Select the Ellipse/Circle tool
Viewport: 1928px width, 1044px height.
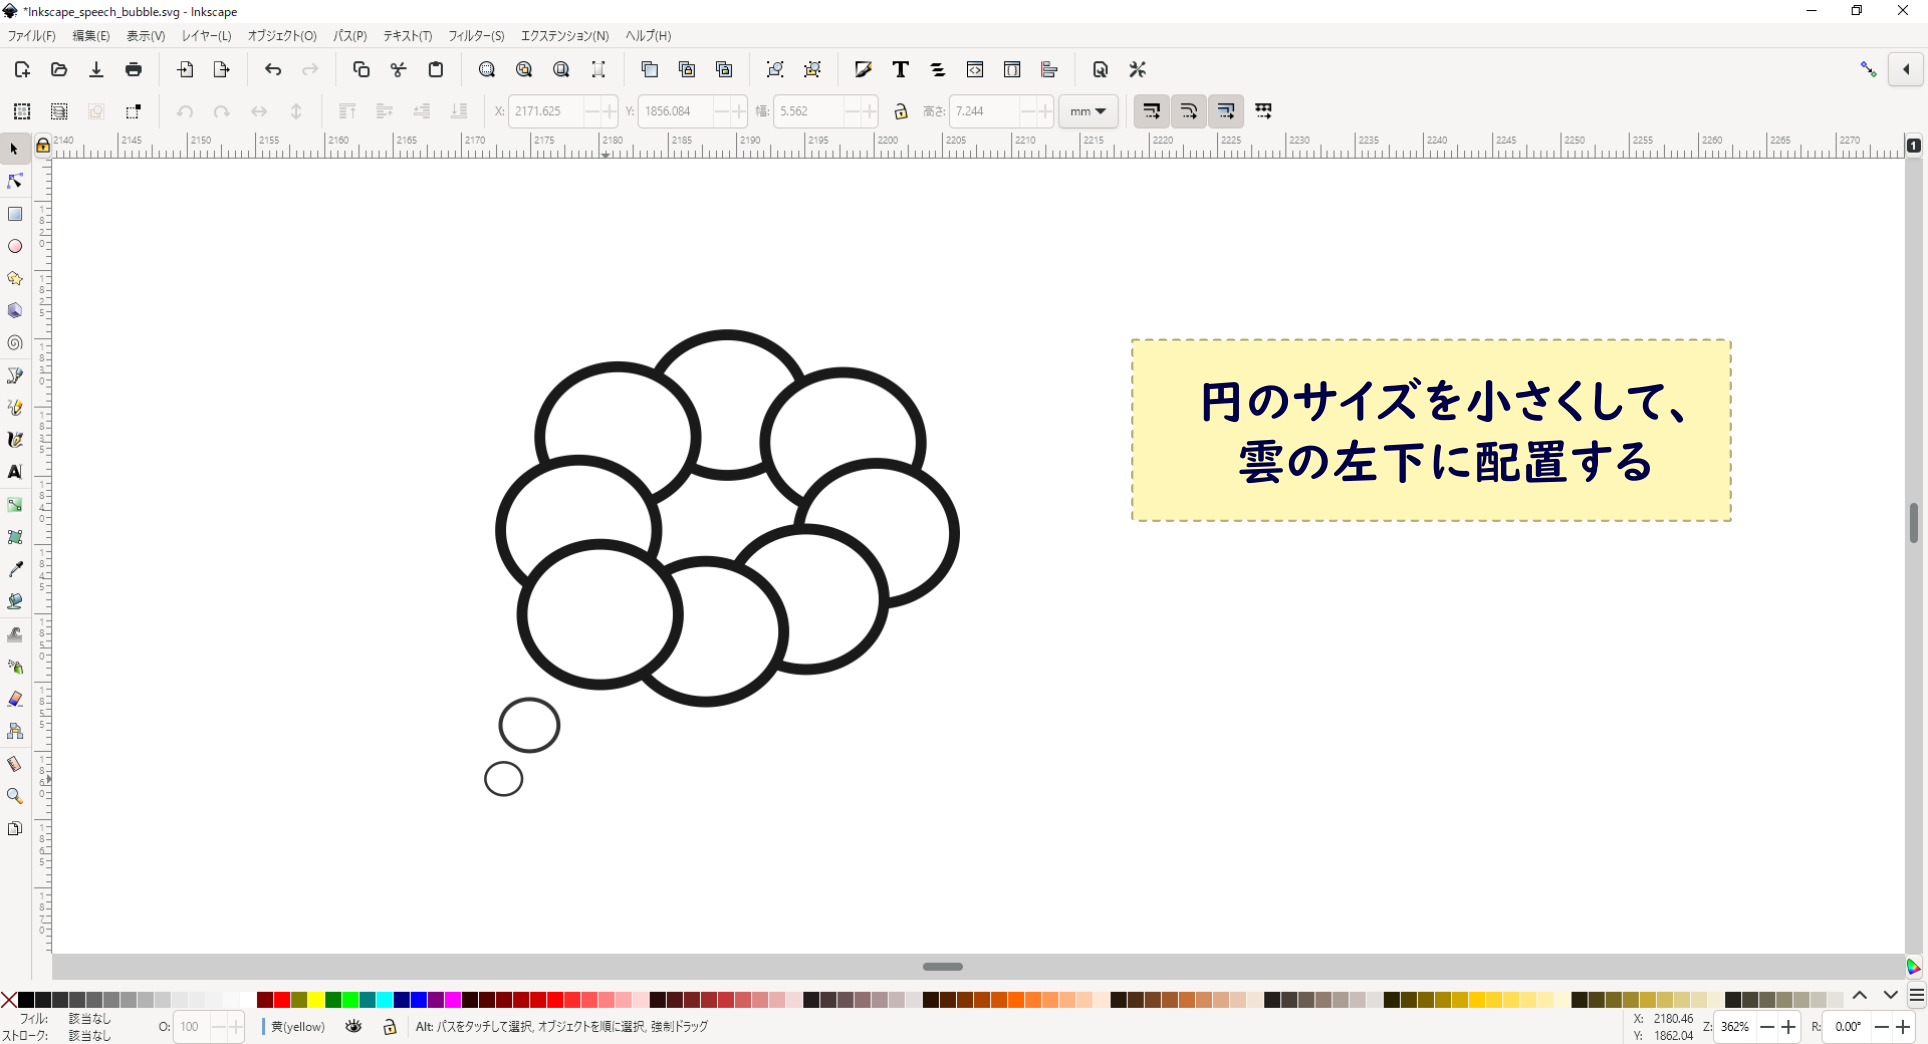[x=16, y=246]
